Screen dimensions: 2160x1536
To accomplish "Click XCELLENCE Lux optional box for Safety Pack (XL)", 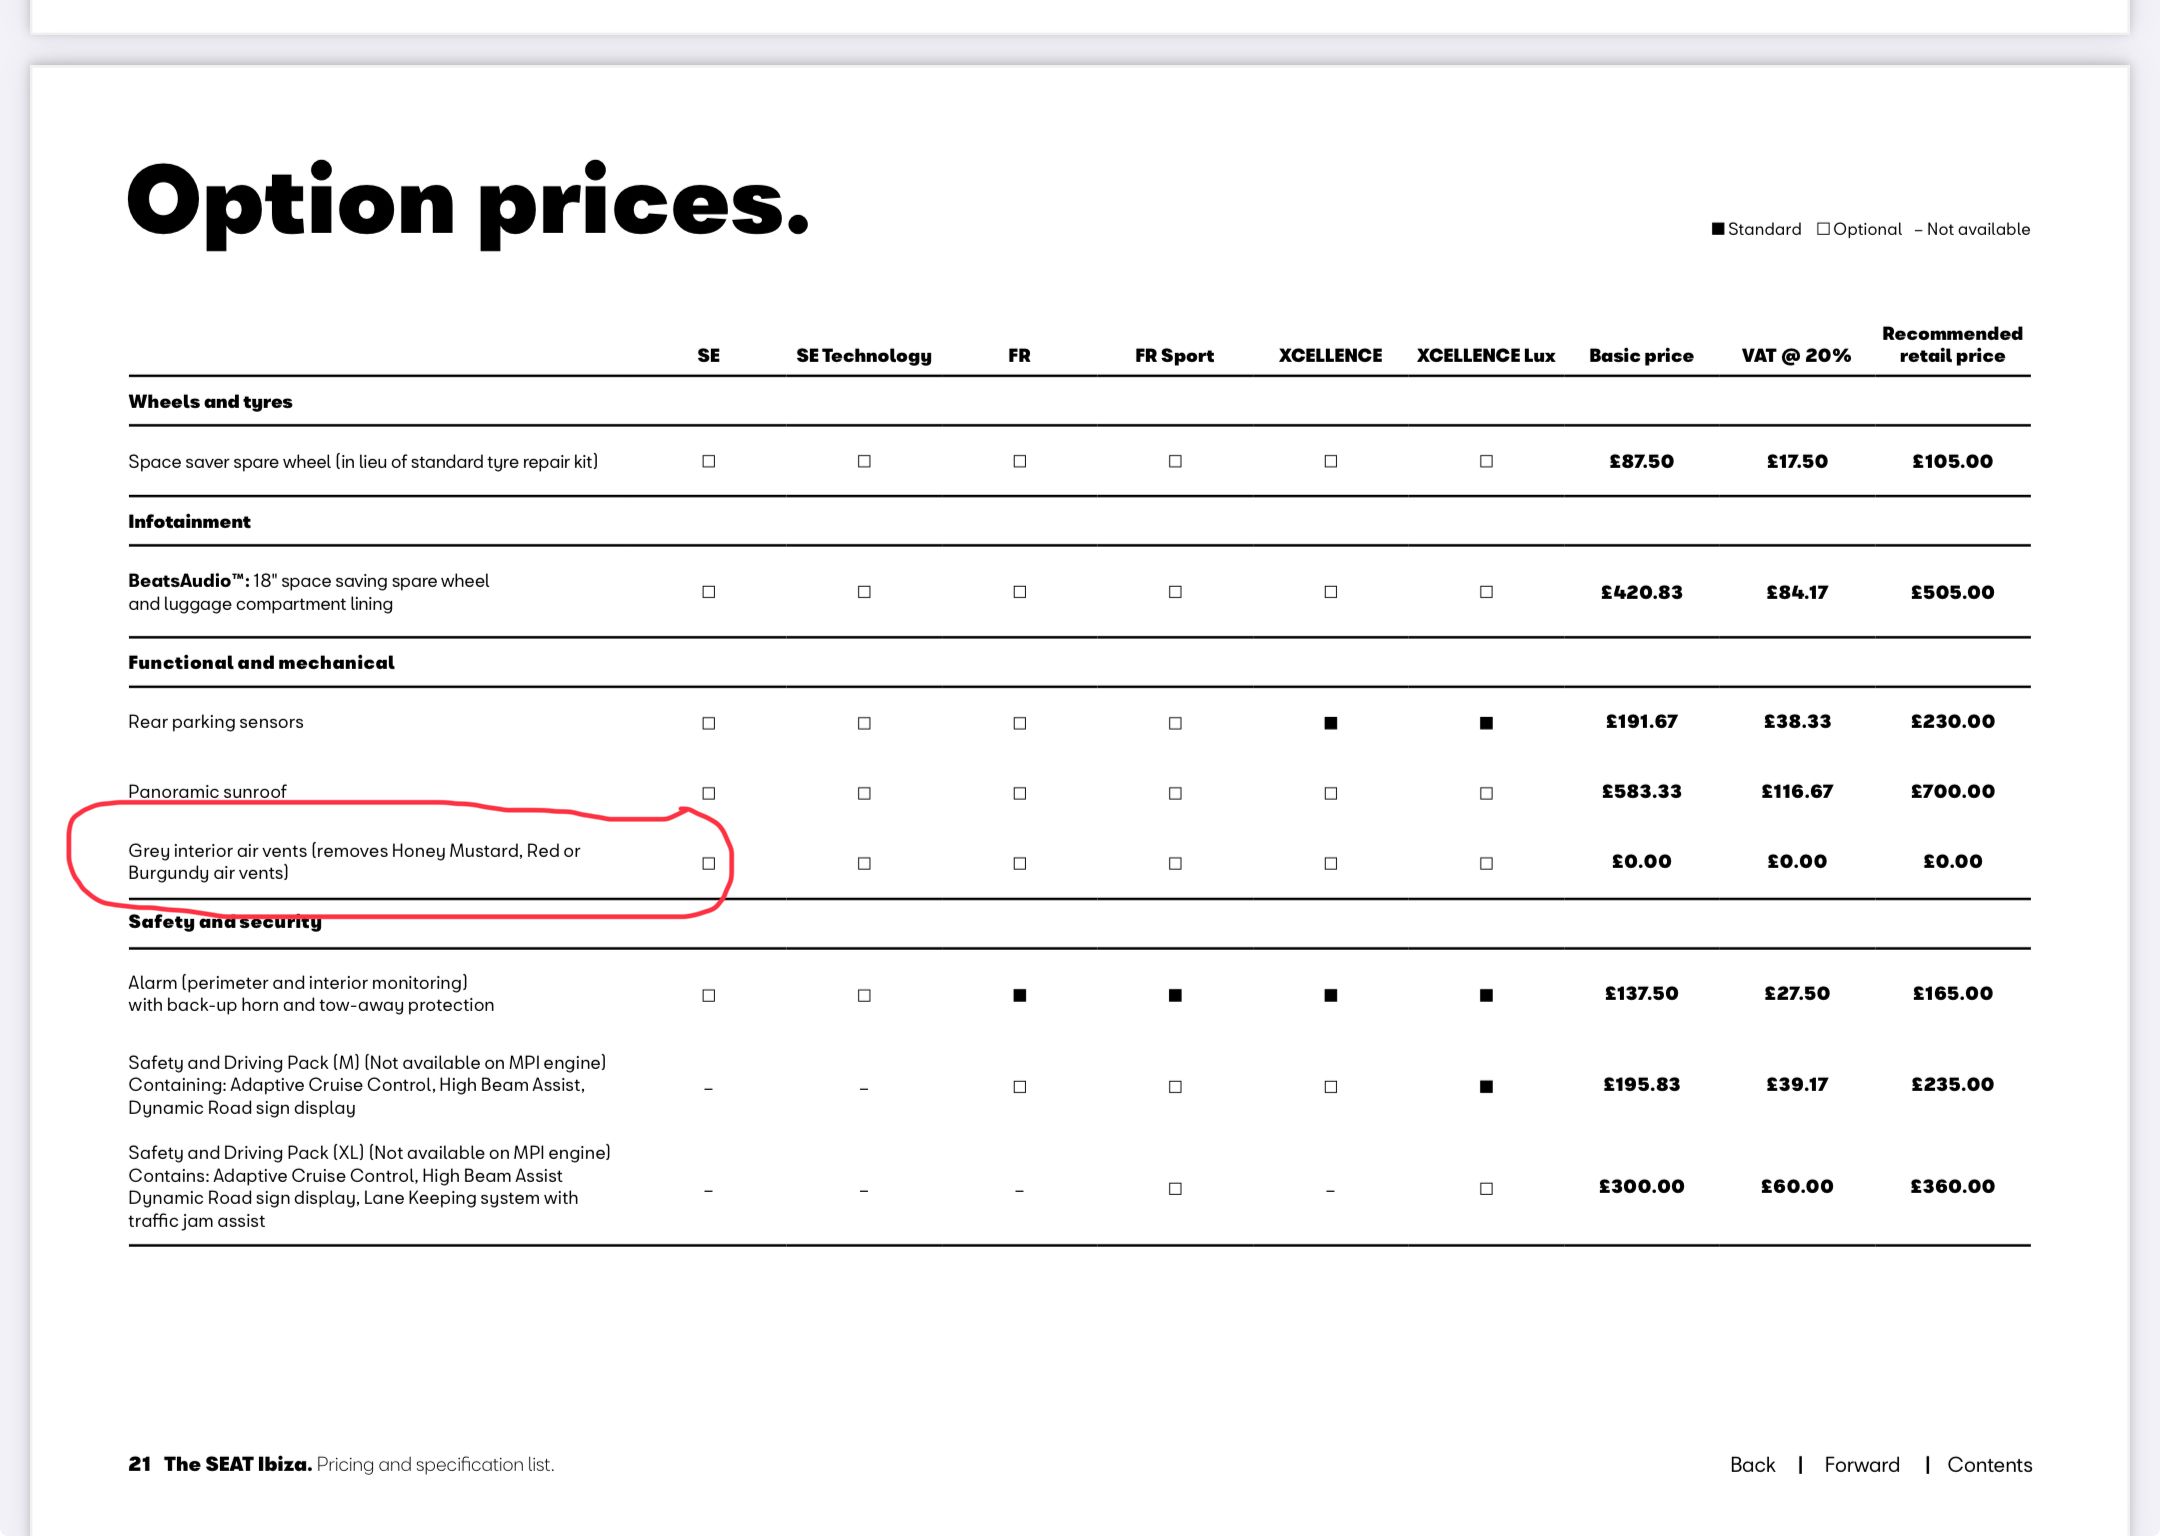I will [x=1486, y=1188].
